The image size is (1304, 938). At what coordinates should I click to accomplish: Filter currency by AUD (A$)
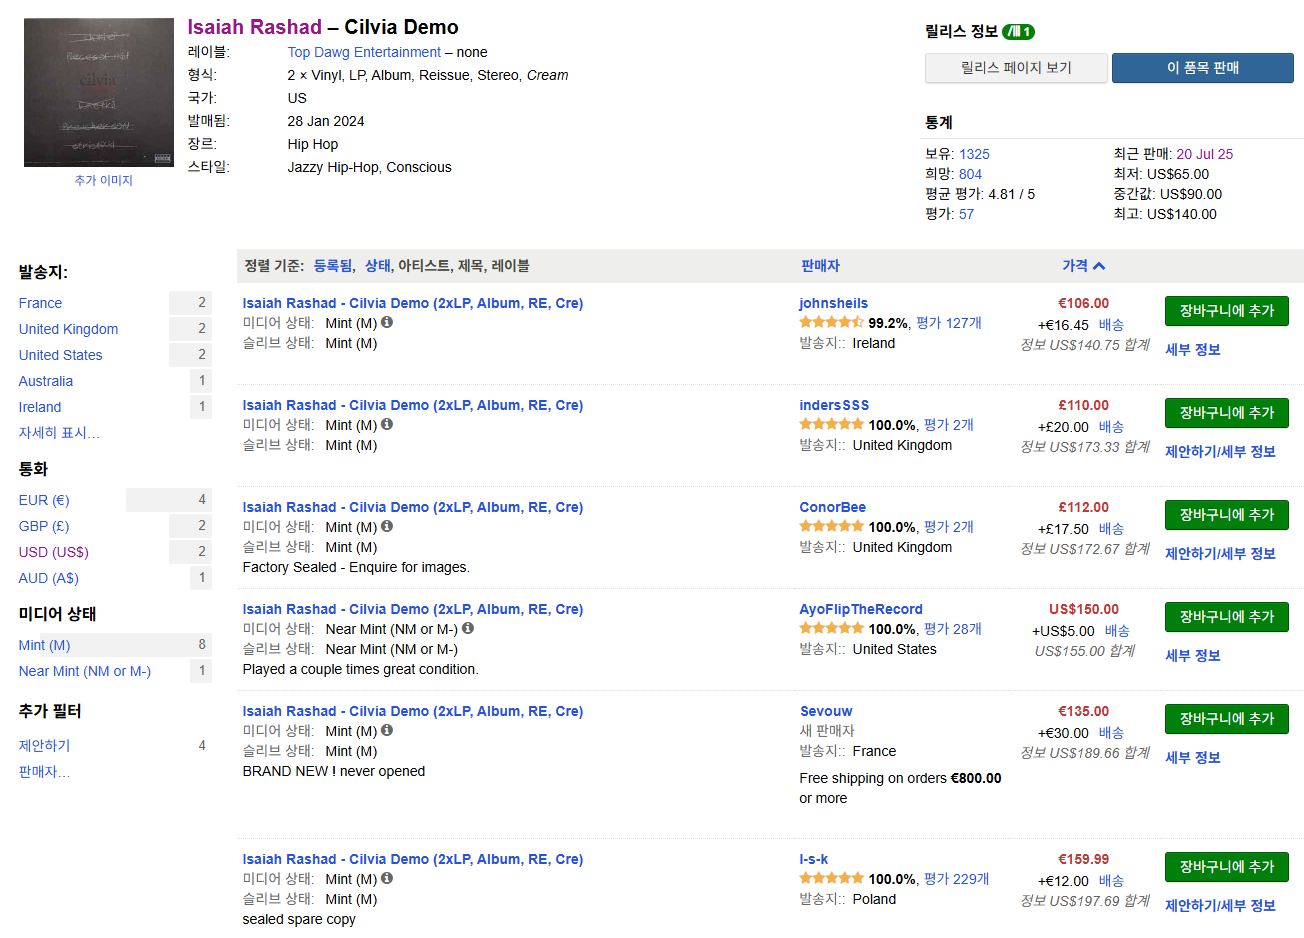pyautogui.click(x=48, y=578)
